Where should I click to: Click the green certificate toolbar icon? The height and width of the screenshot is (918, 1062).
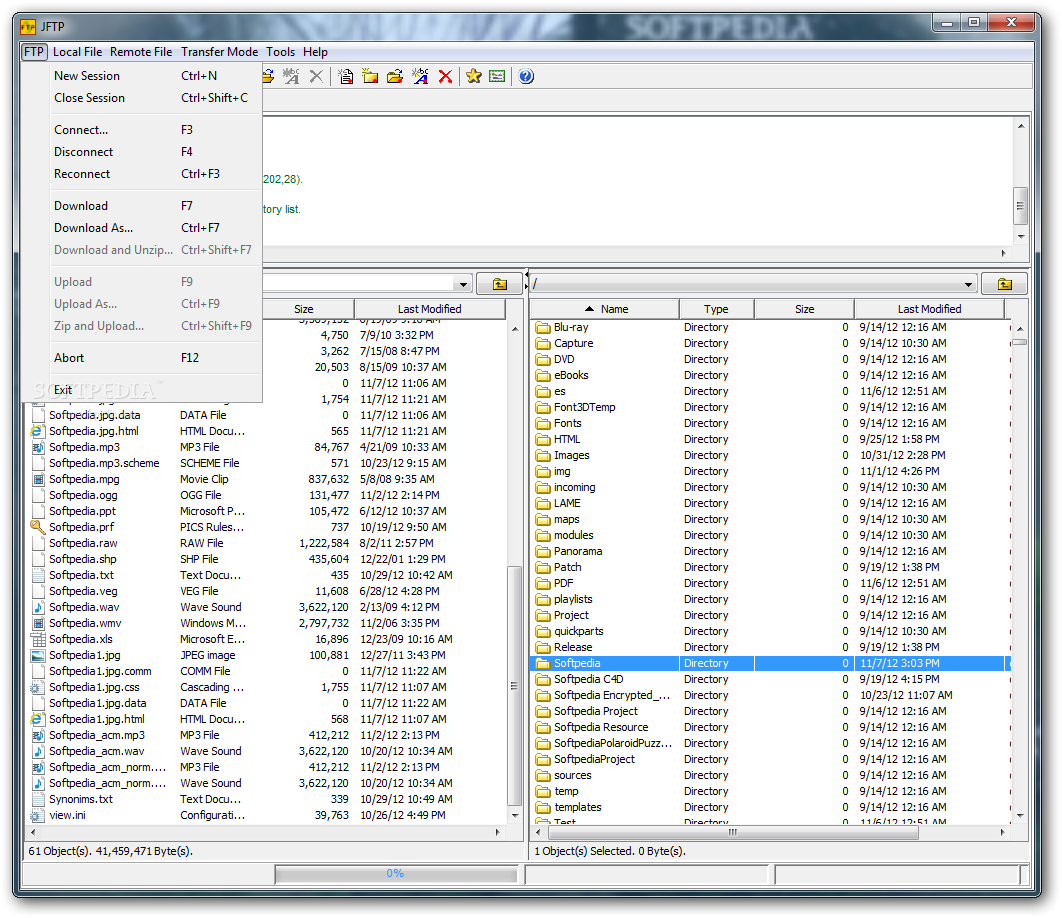click(x=497, y=77)
